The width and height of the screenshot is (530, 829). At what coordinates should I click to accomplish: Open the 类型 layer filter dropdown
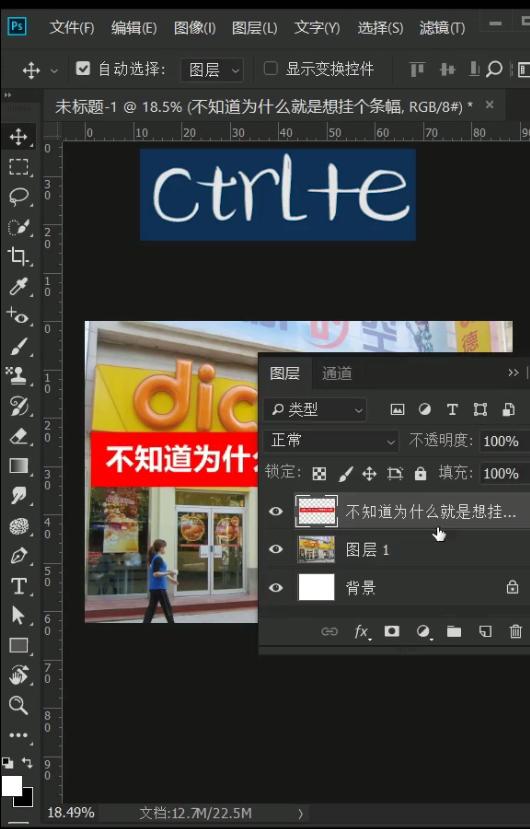click(x=315, y=410)
